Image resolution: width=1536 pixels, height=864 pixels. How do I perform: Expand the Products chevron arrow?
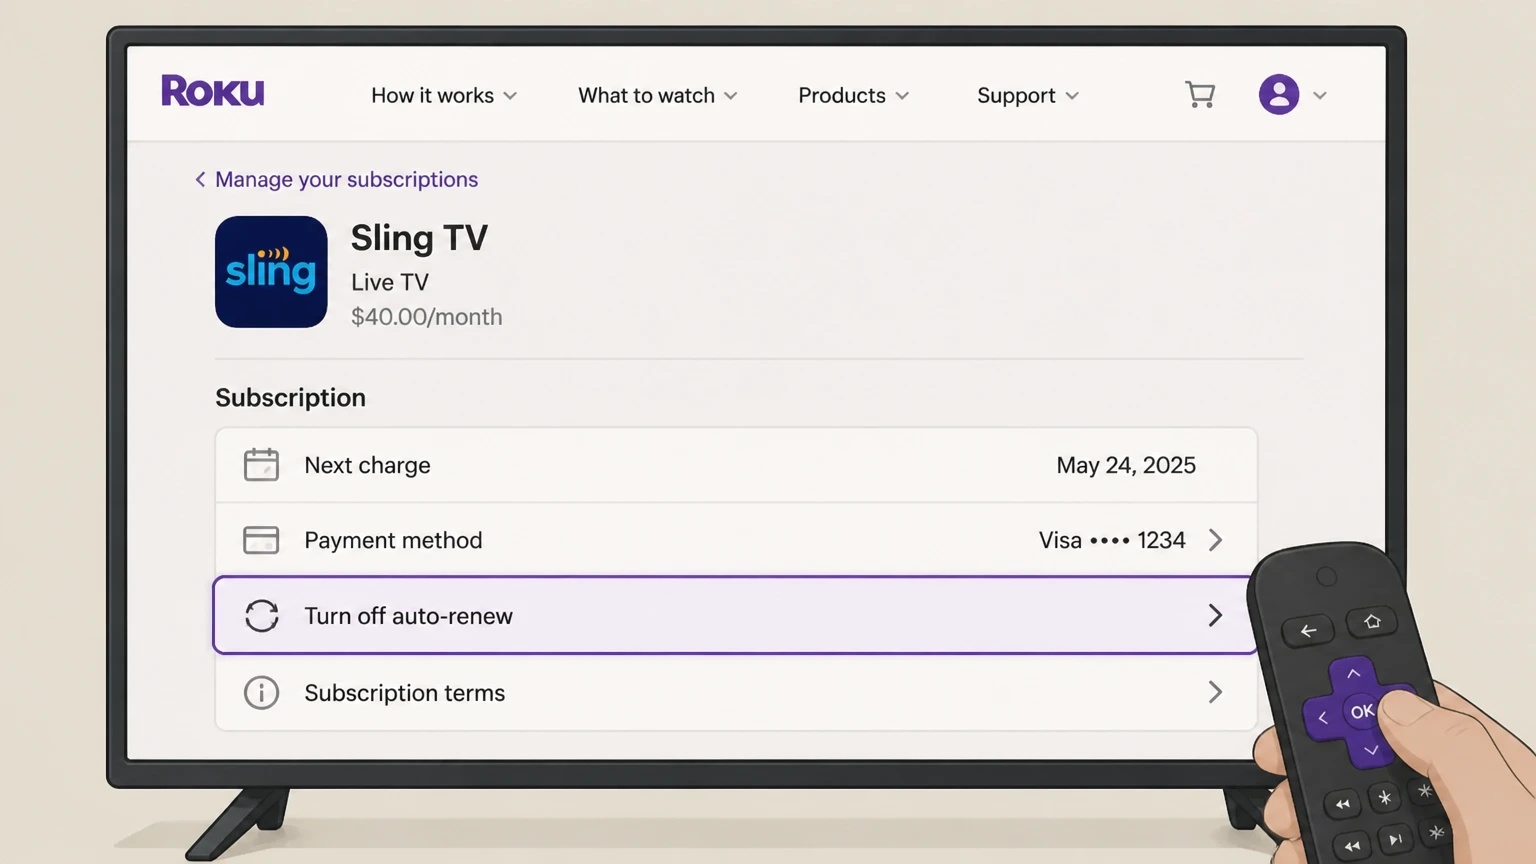click(x=902, y=97)
